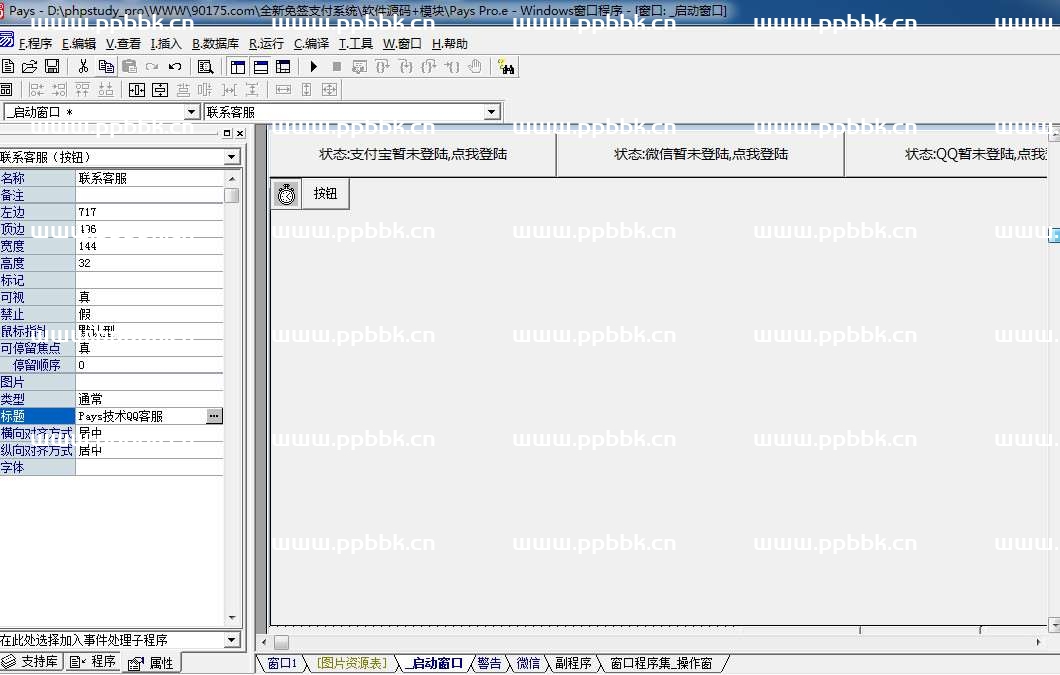Viewport: 1060px width, 675px height.
Task: Toggle the 可视 (visible) property value
Action: tap(150, 297)
